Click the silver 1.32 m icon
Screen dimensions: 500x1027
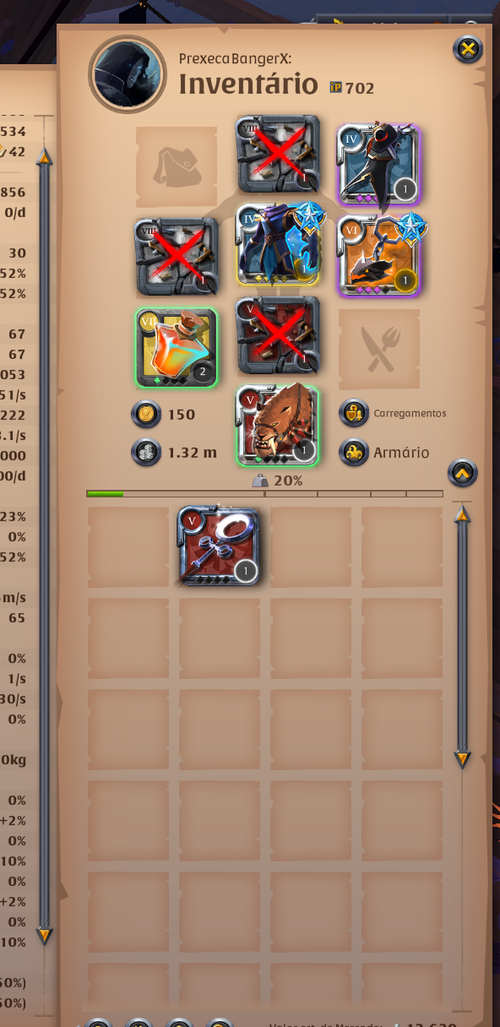click(145, 453)
